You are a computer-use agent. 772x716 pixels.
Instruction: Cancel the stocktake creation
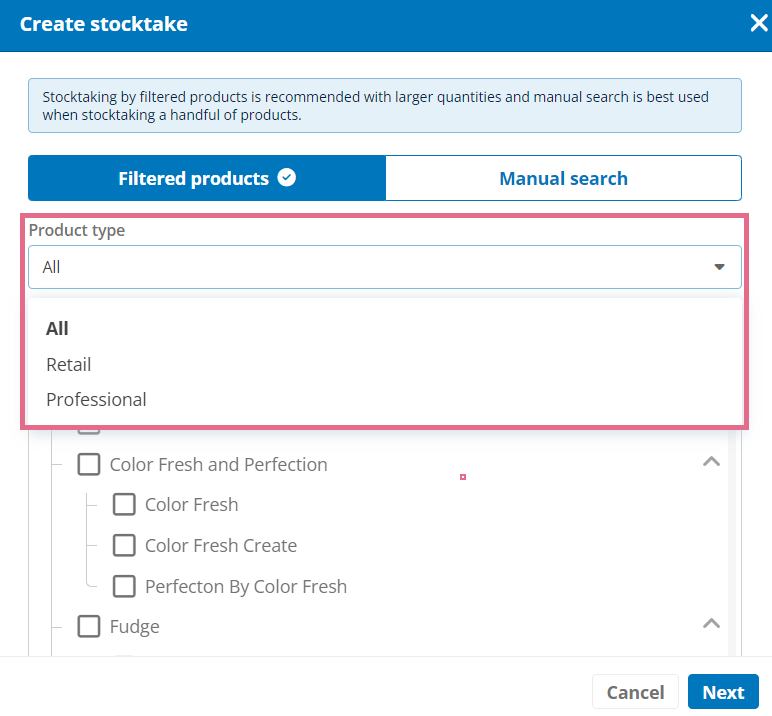tap(635, 692)
